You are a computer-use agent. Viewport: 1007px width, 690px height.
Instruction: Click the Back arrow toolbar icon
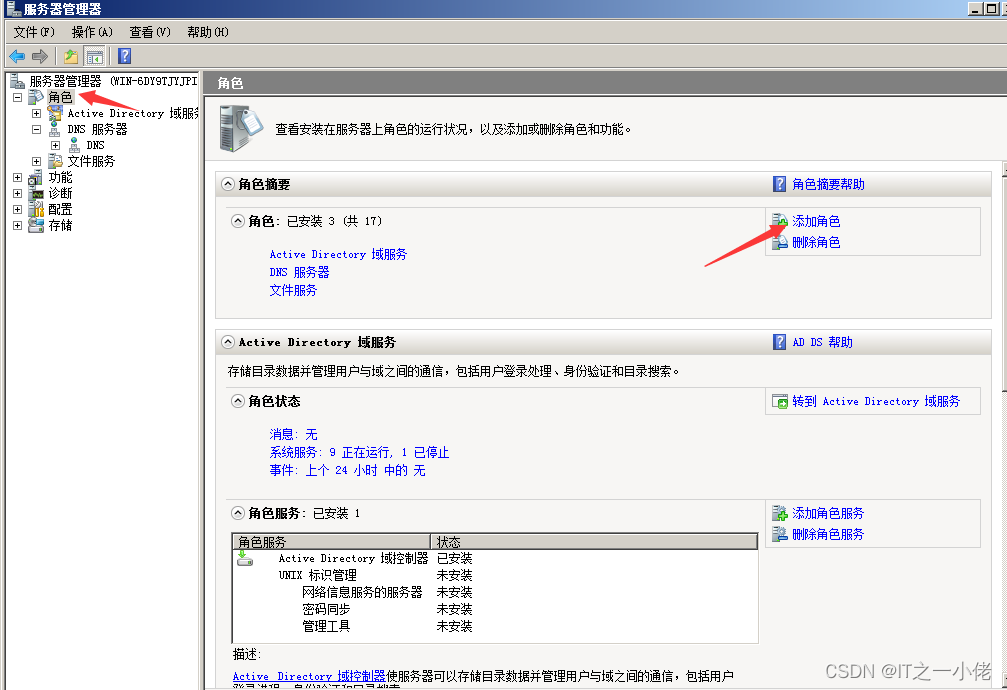pos(17,57)
